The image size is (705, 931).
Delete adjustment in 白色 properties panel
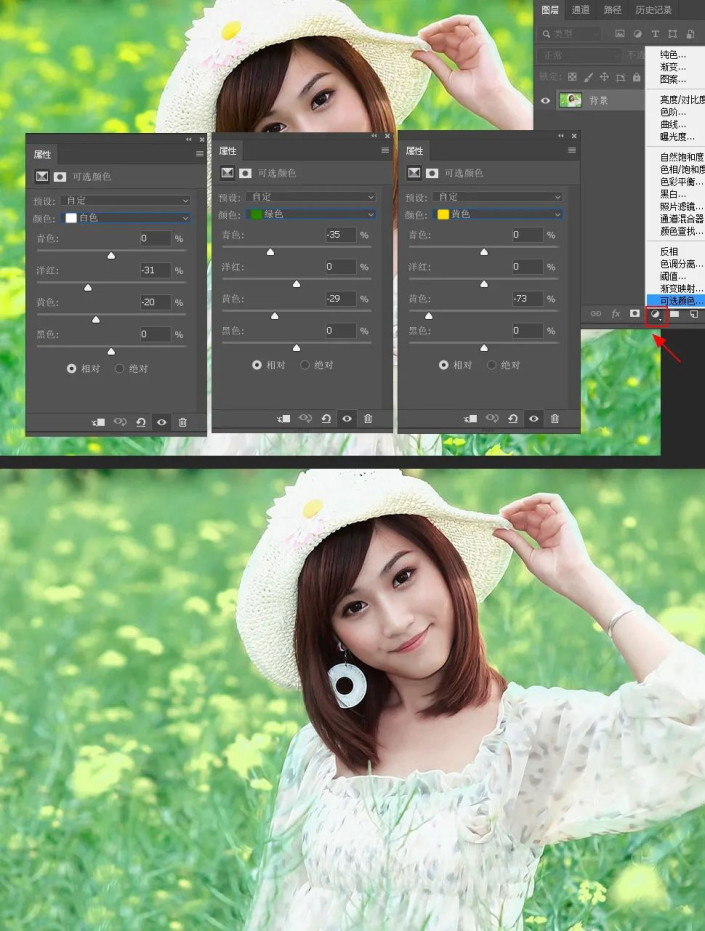[x=182, y=422]
